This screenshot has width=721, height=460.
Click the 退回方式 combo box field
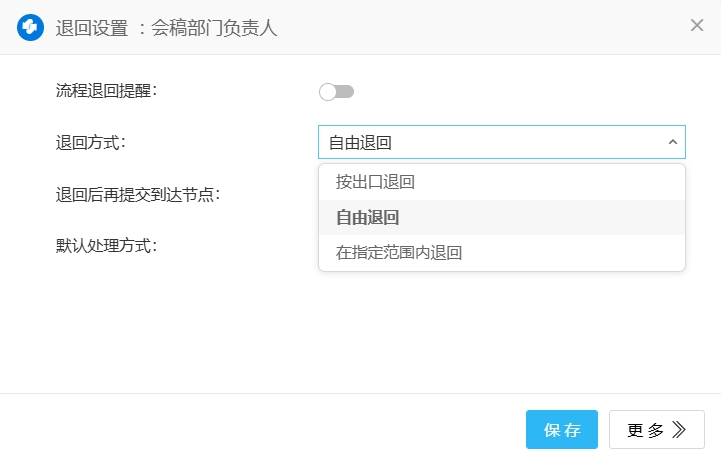490,142
